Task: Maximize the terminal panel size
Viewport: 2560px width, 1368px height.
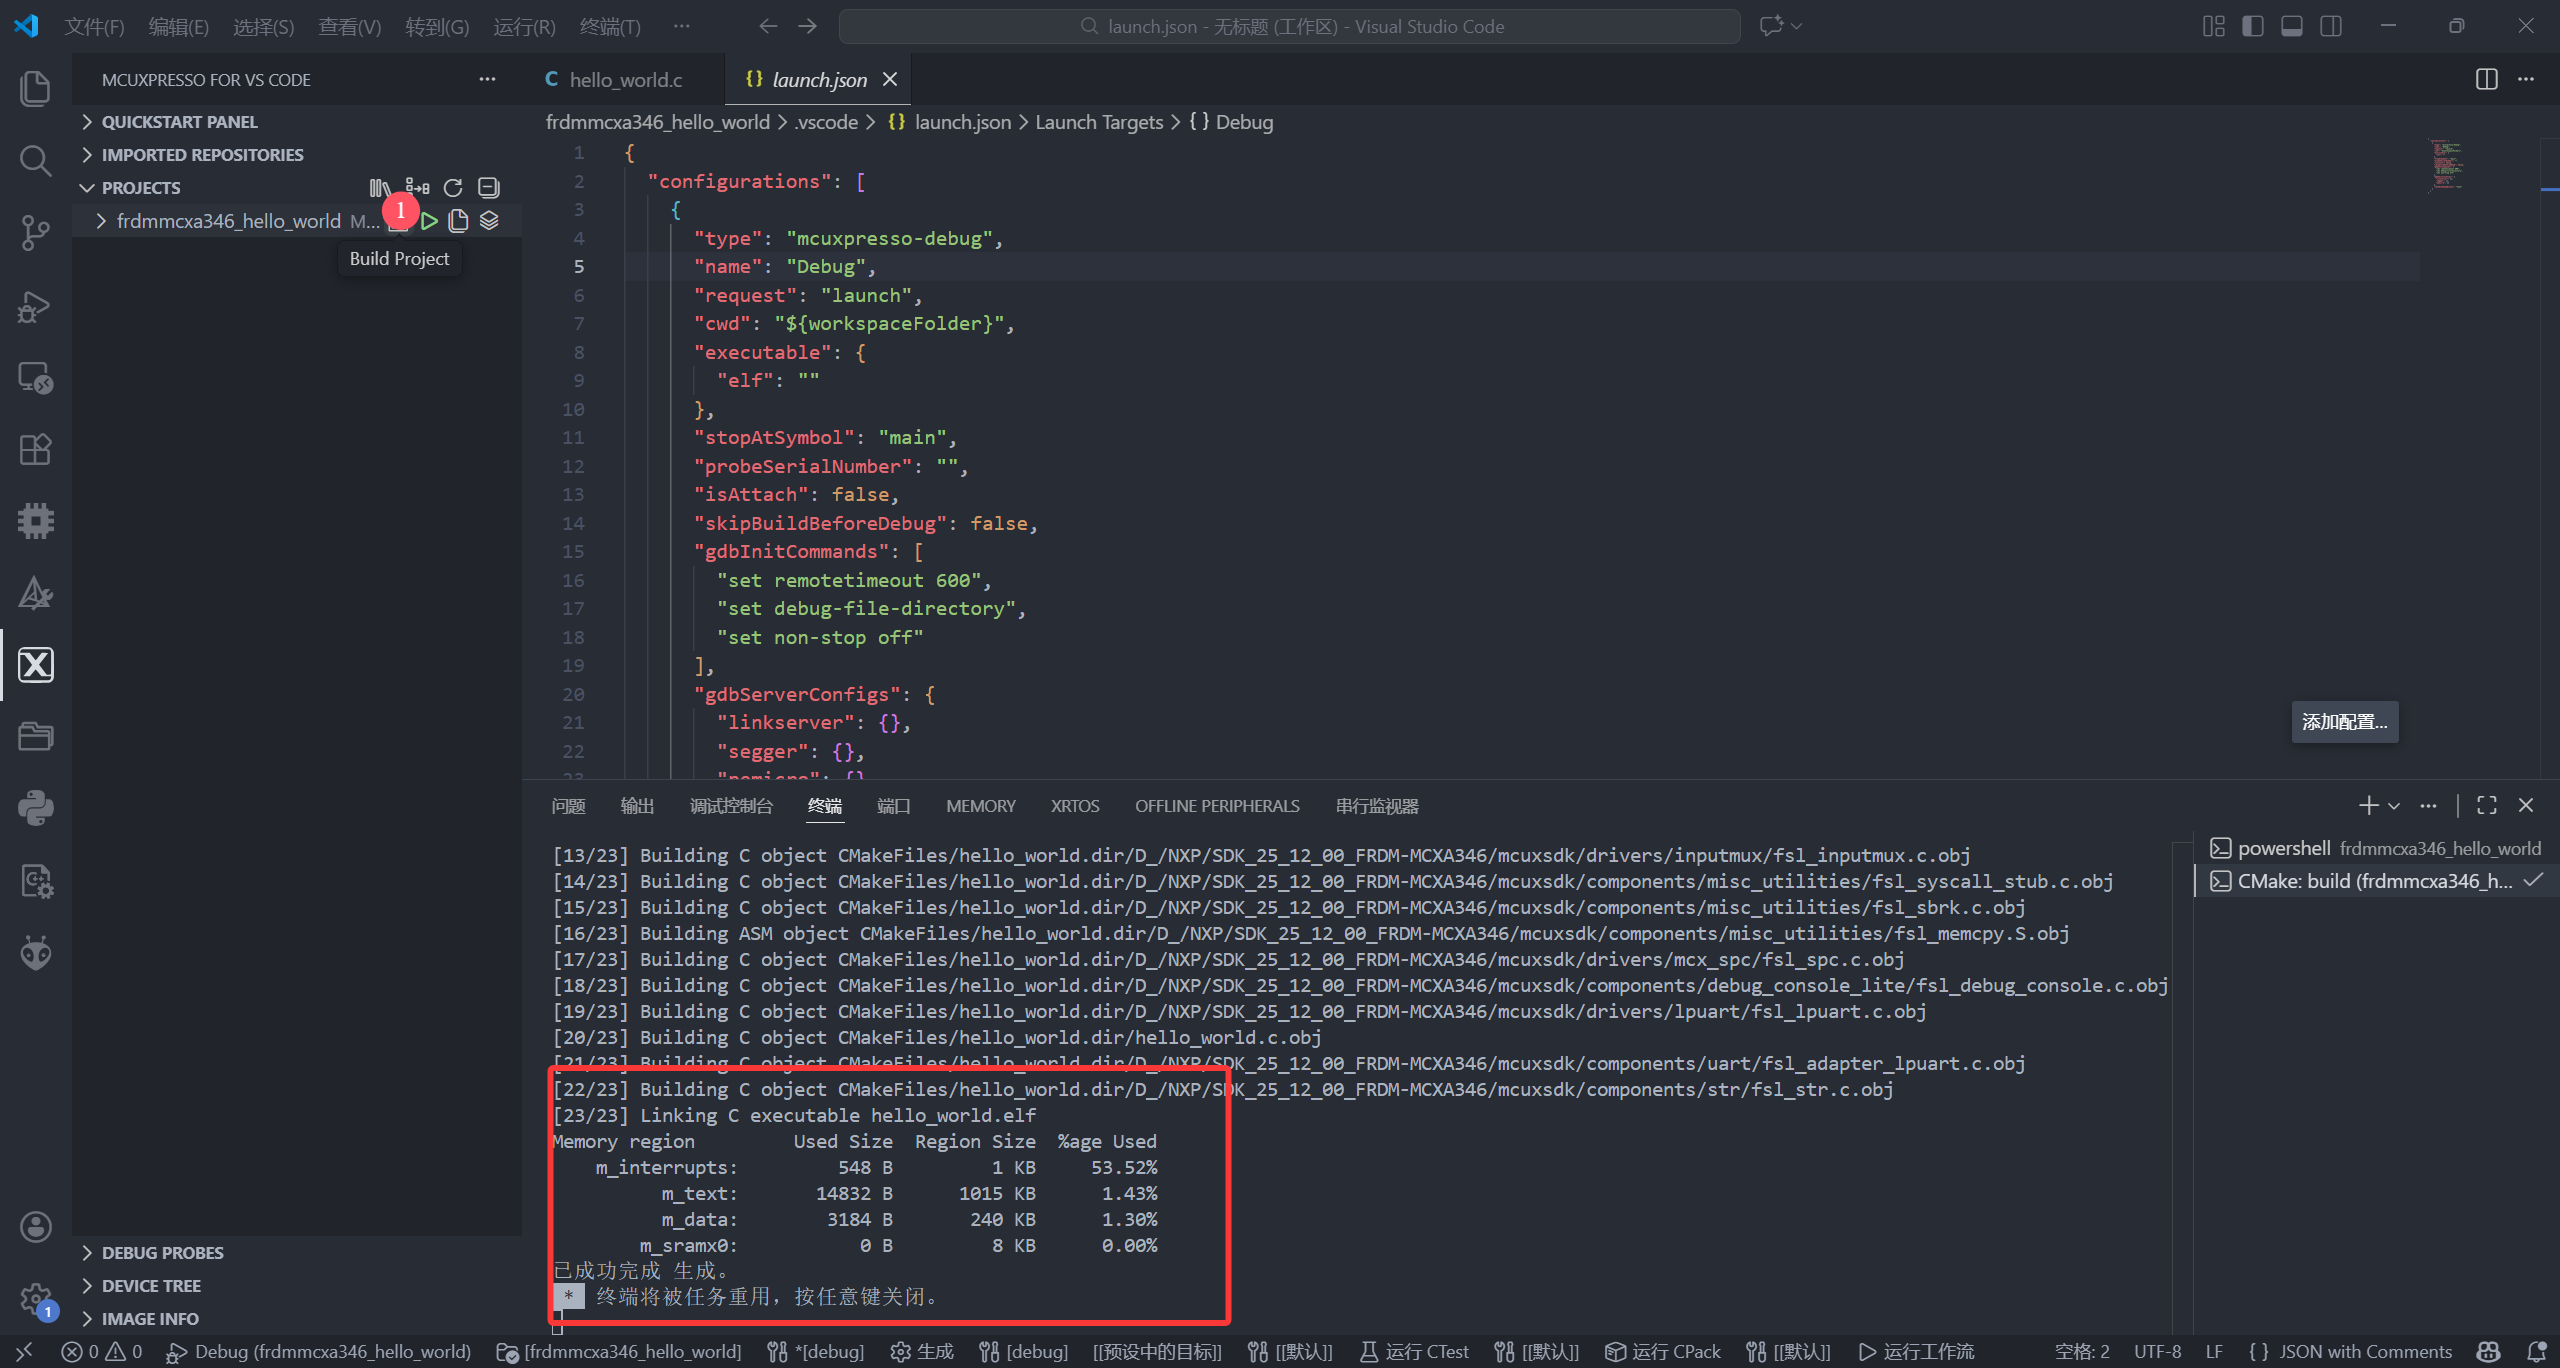Action: pyautogui.click(x=2487, y=806)
